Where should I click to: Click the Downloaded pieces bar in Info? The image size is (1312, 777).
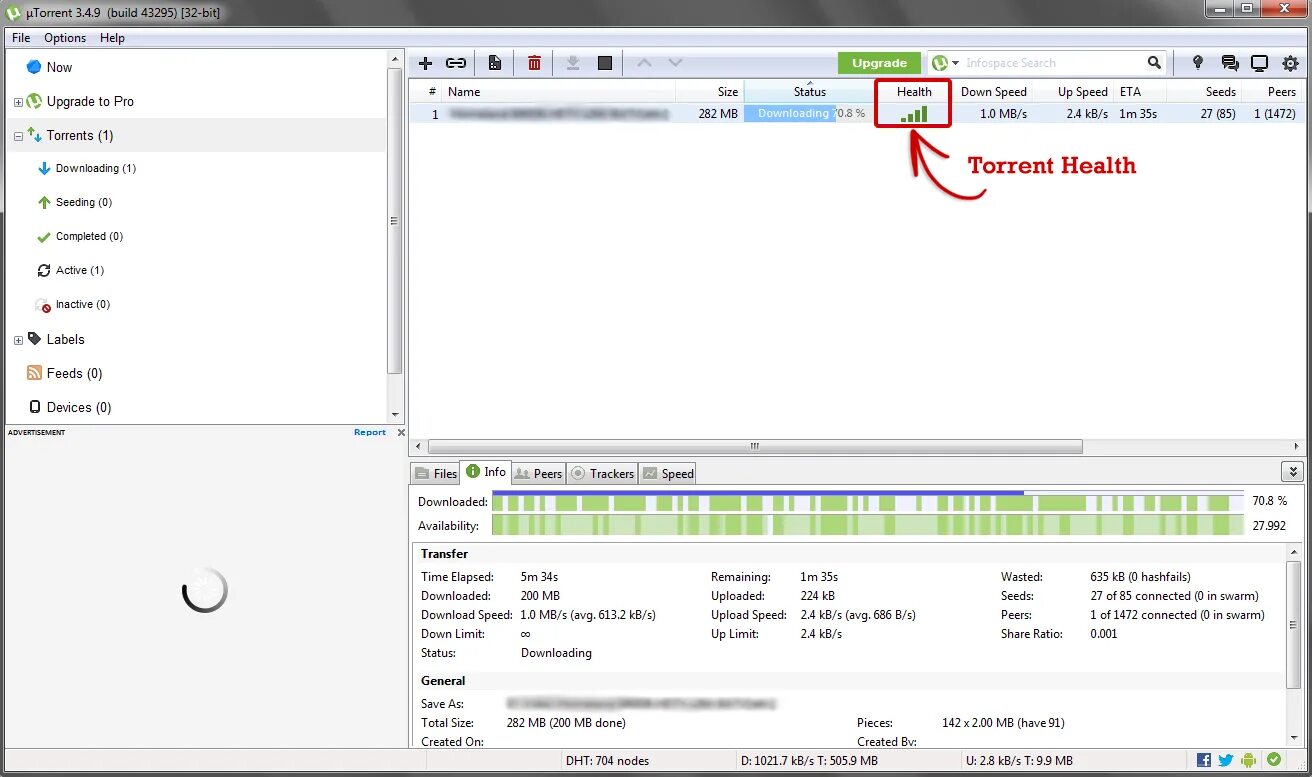868,501
